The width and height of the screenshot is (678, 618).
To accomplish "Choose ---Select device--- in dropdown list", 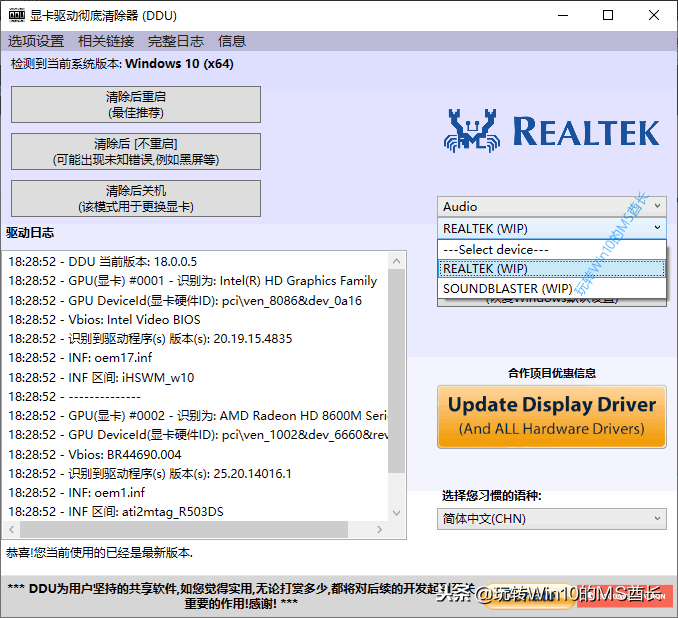I will tap(552, 250).
